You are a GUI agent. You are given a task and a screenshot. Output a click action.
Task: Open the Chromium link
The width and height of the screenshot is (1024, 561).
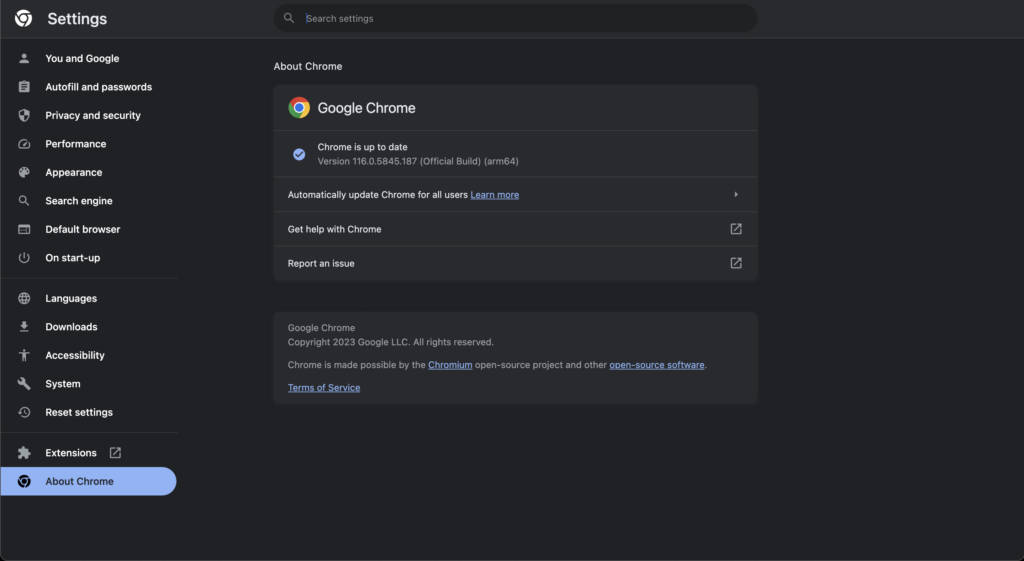tap(450, 365)
